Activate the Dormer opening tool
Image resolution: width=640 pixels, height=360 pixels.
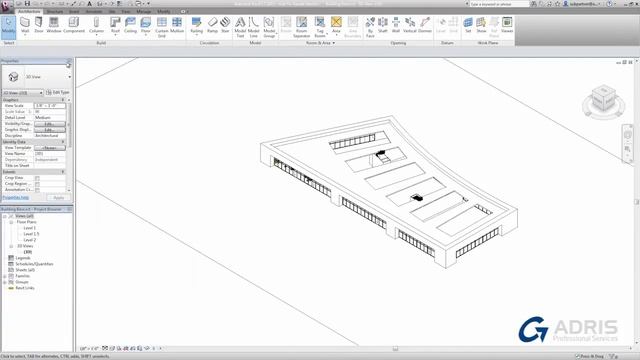pos(424,25)
